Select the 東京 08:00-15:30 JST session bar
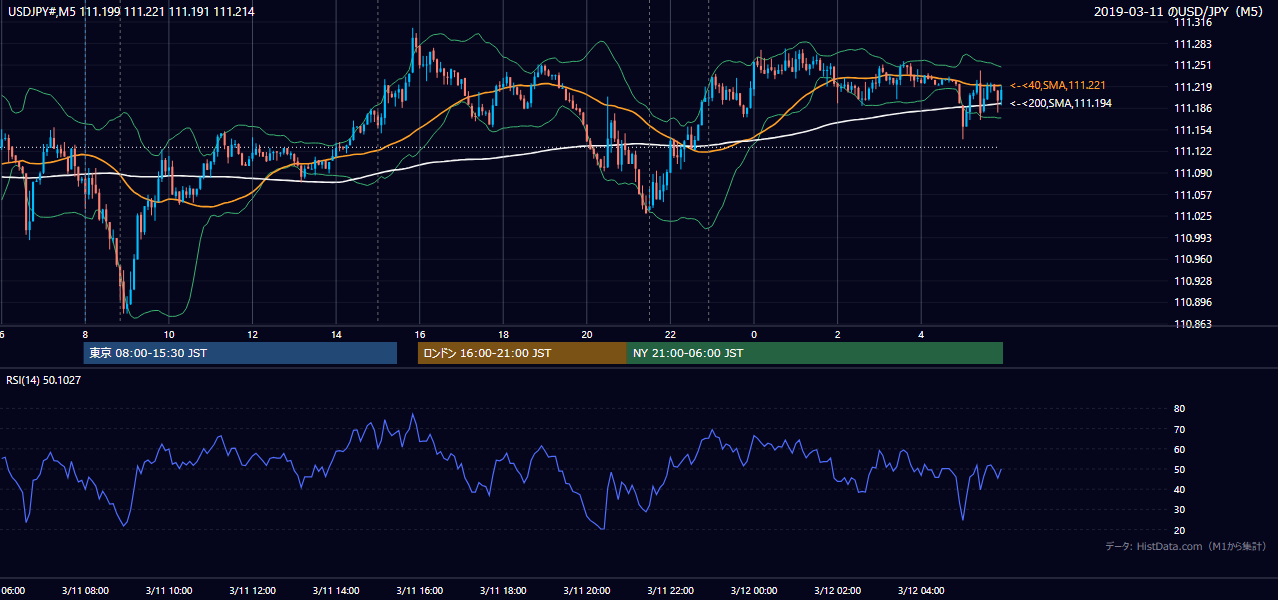 [240, 353]
